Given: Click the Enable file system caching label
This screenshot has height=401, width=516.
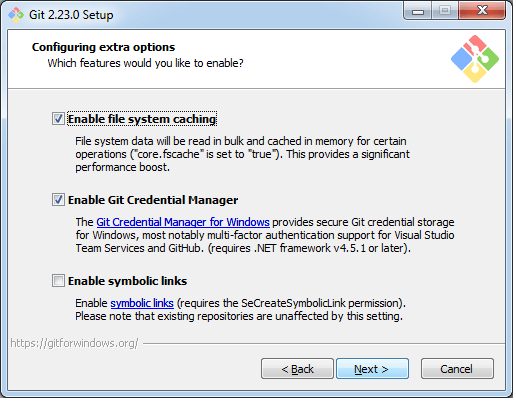Looking at the screenshot, I should pyautogui.click(x=142, y=119).
